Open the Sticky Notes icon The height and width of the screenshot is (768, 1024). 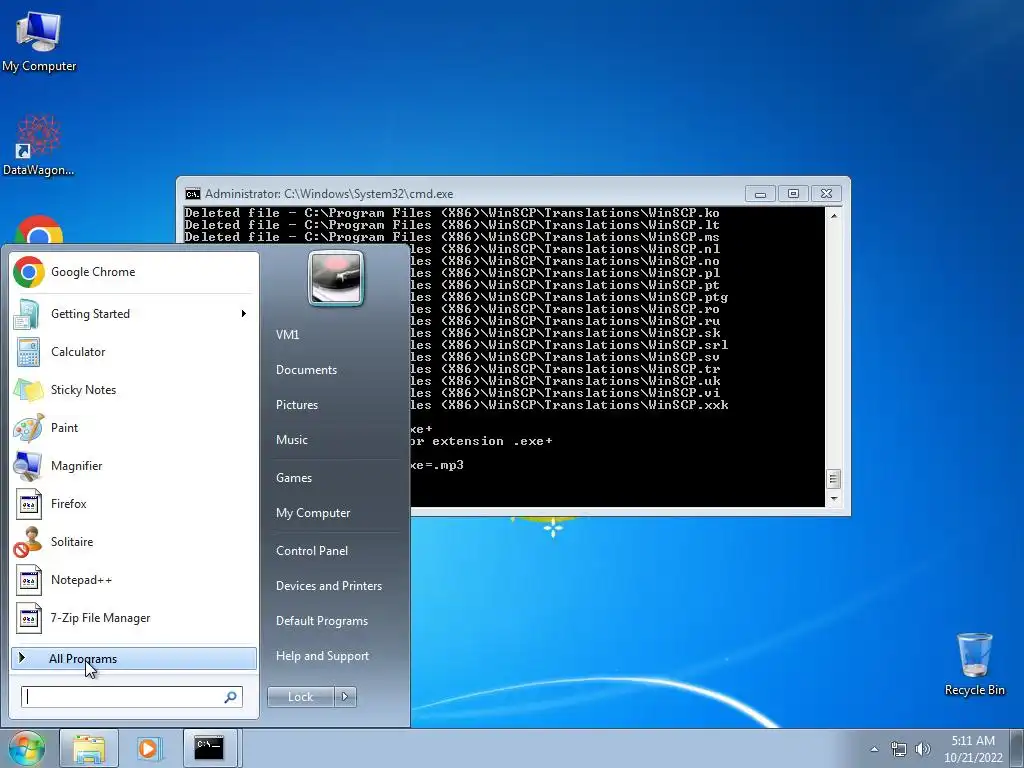click(29, 390)
